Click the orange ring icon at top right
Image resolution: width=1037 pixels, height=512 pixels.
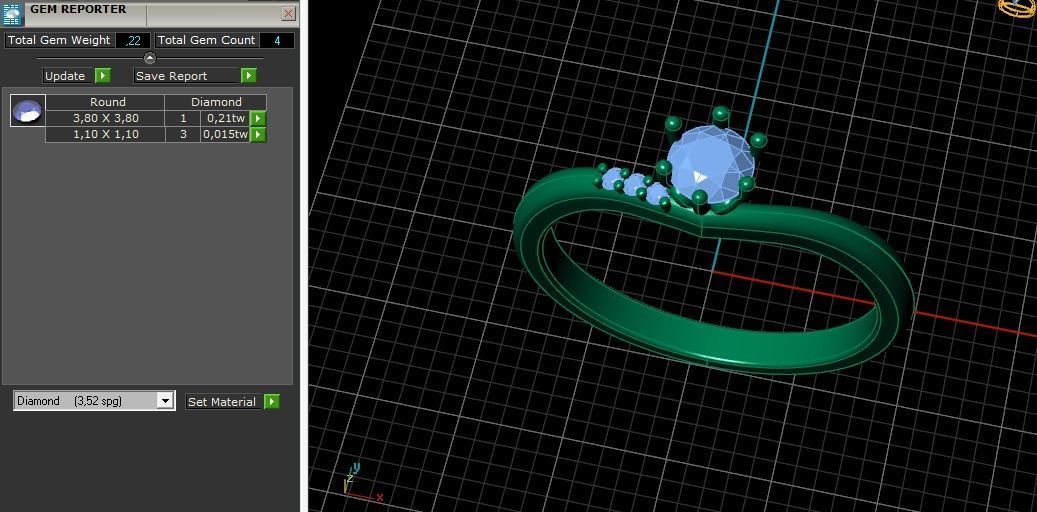(1018, 7)
